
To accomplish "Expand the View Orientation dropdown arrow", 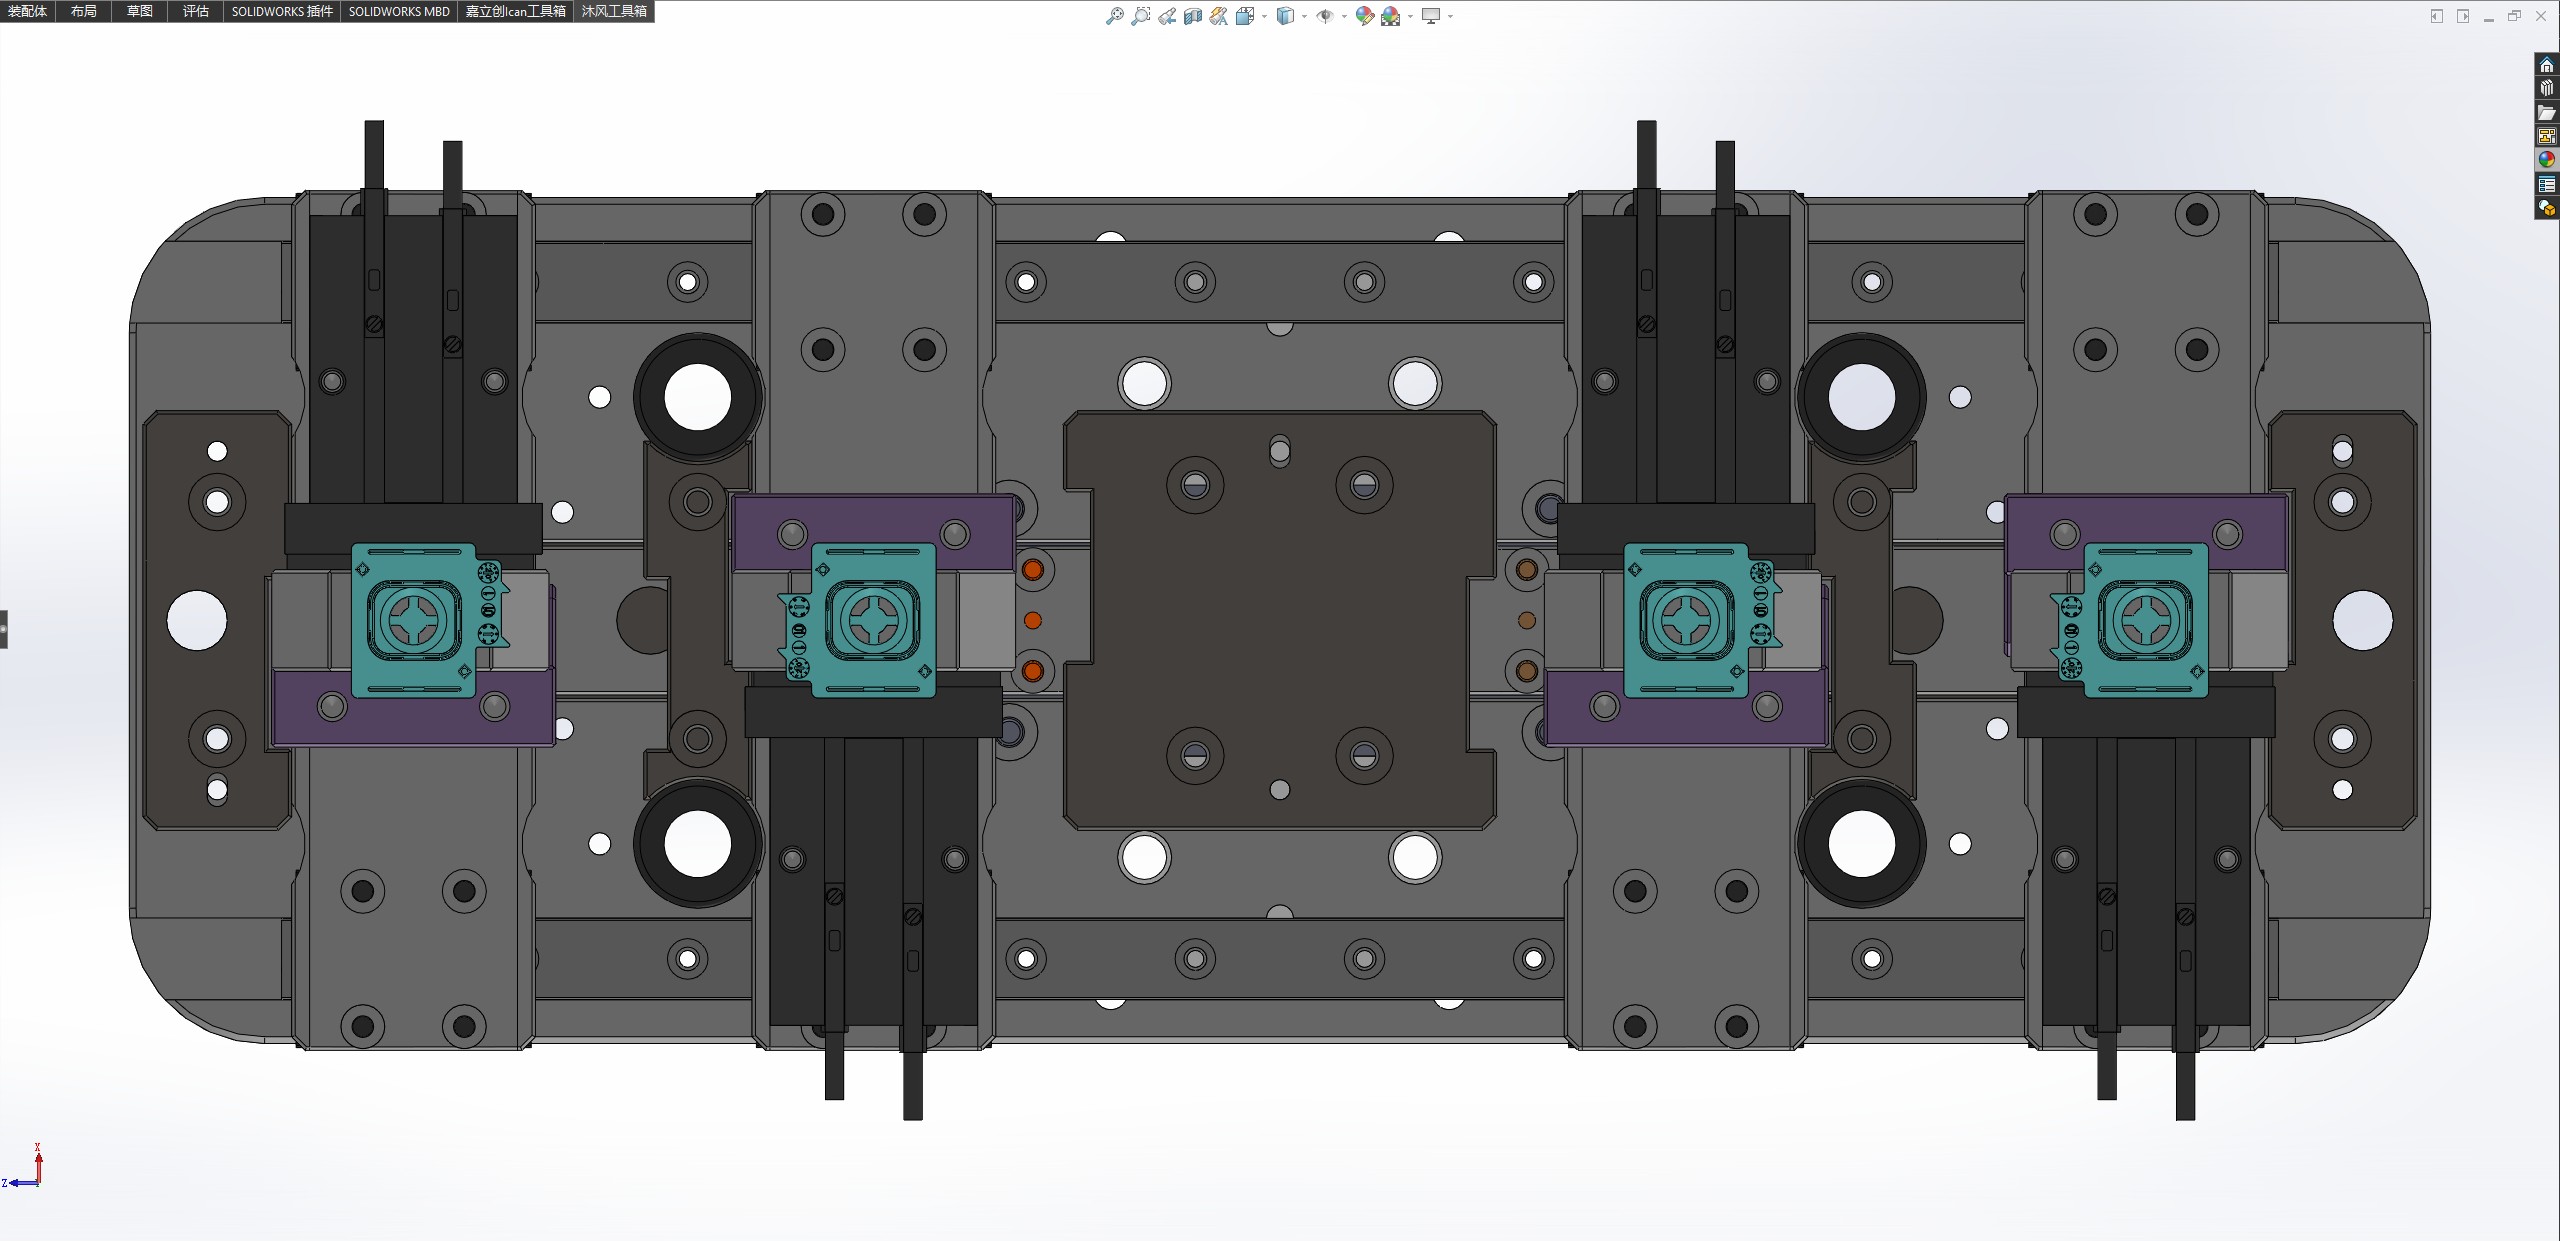I will 1265,16.
